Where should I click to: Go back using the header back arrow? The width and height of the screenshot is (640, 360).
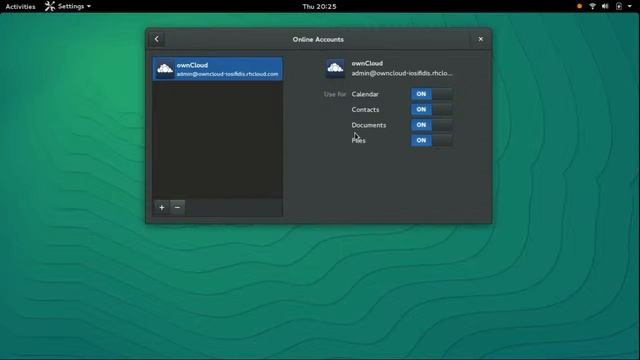click(x=157, y=39)
